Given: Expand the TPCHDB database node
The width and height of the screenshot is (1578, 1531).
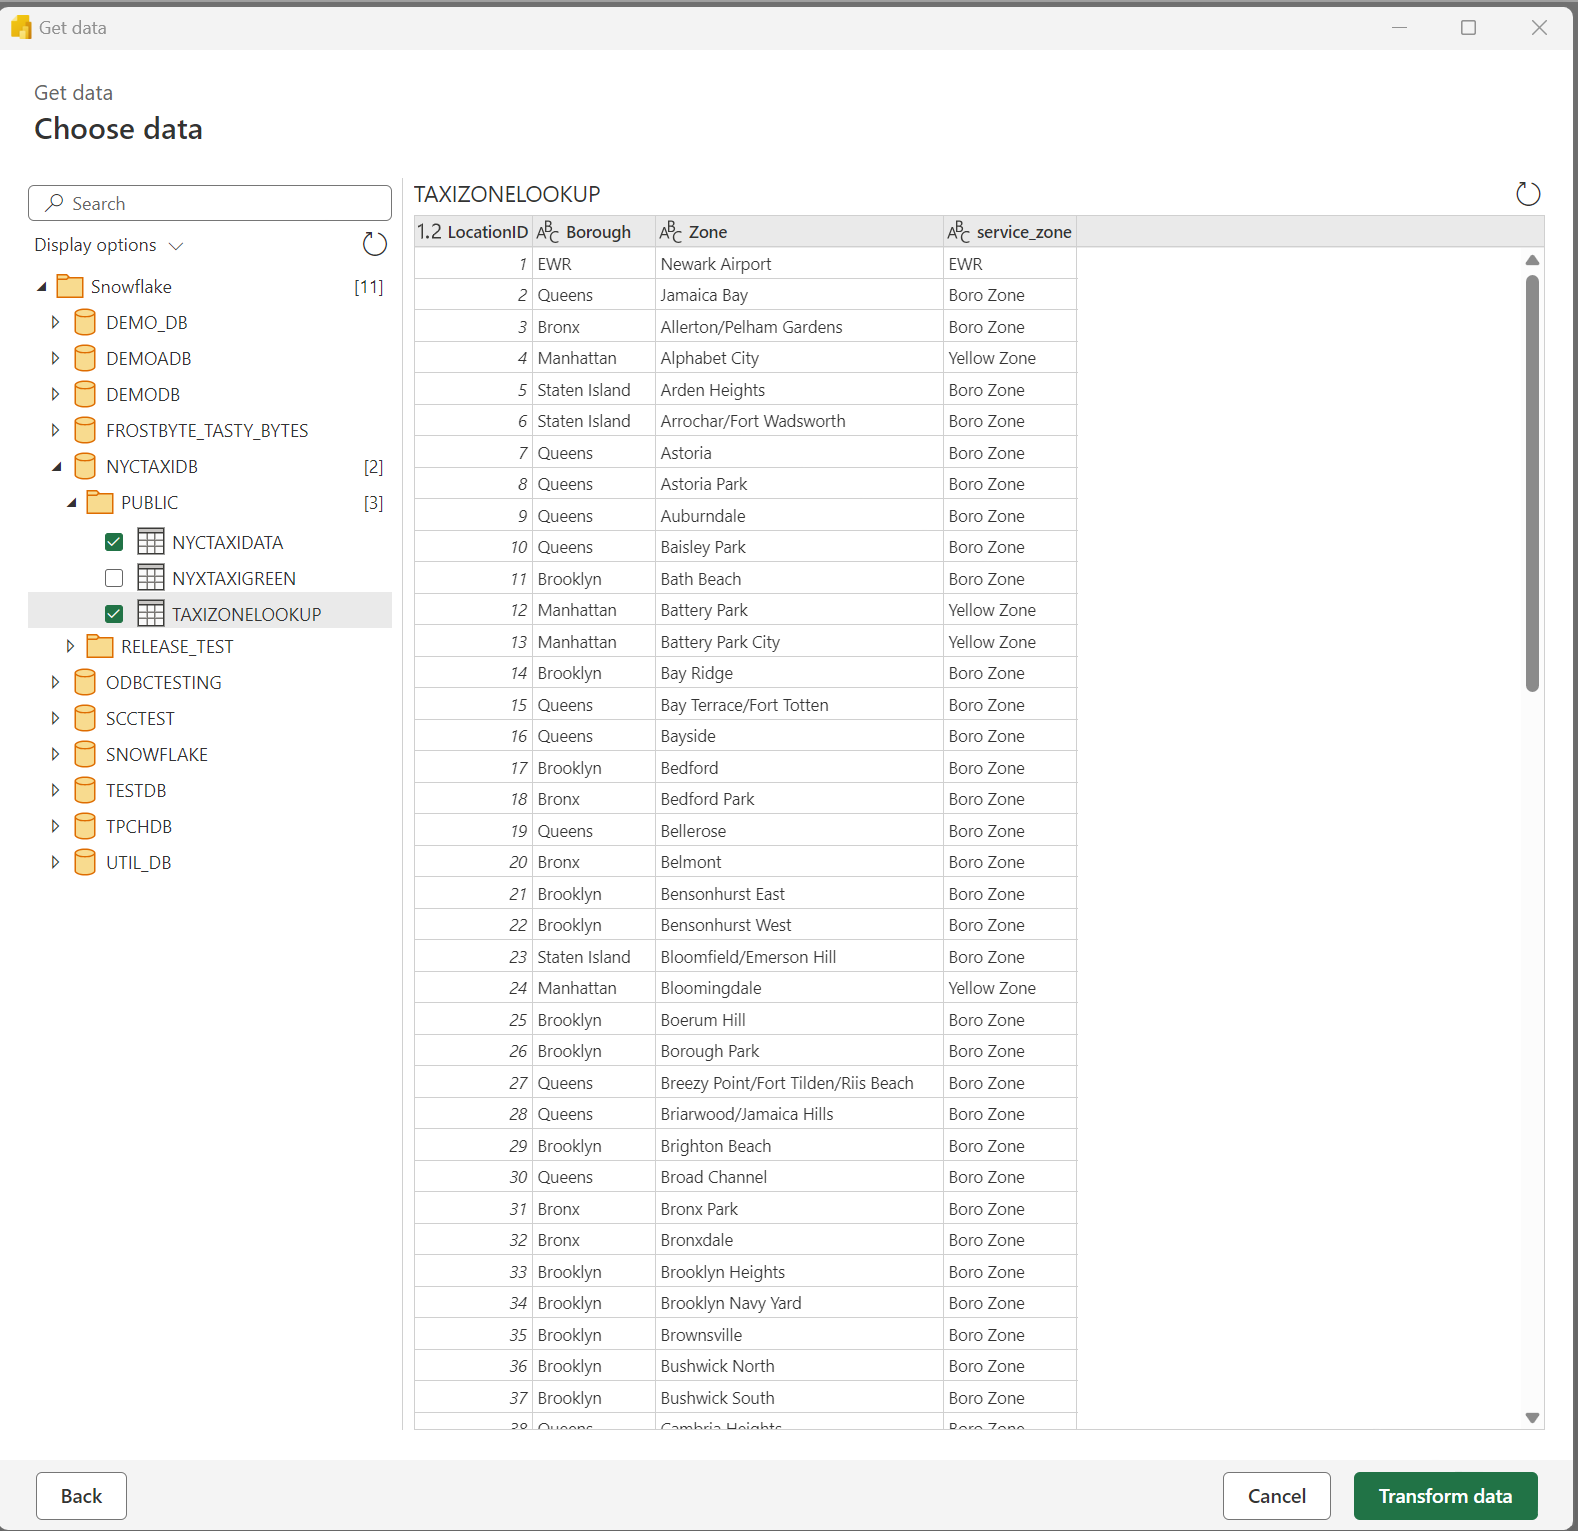Looking at the screenshot, I should (55, 826).
